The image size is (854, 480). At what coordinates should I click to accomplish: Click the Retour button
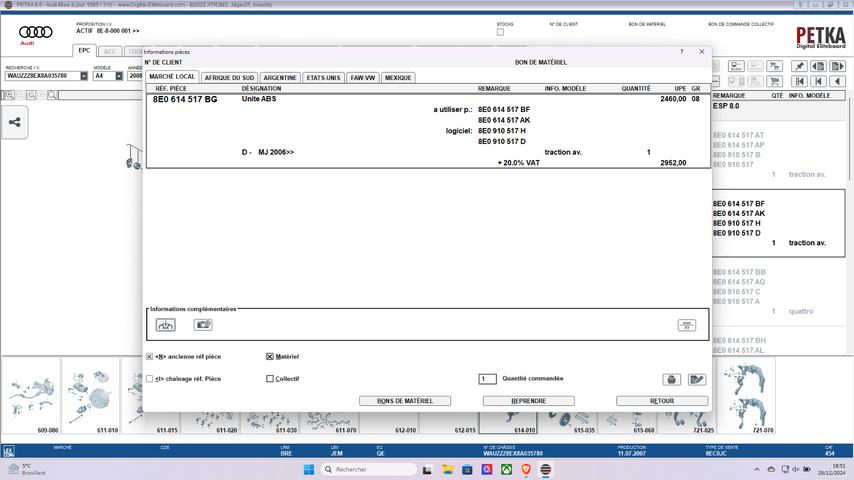click(662, 401)
